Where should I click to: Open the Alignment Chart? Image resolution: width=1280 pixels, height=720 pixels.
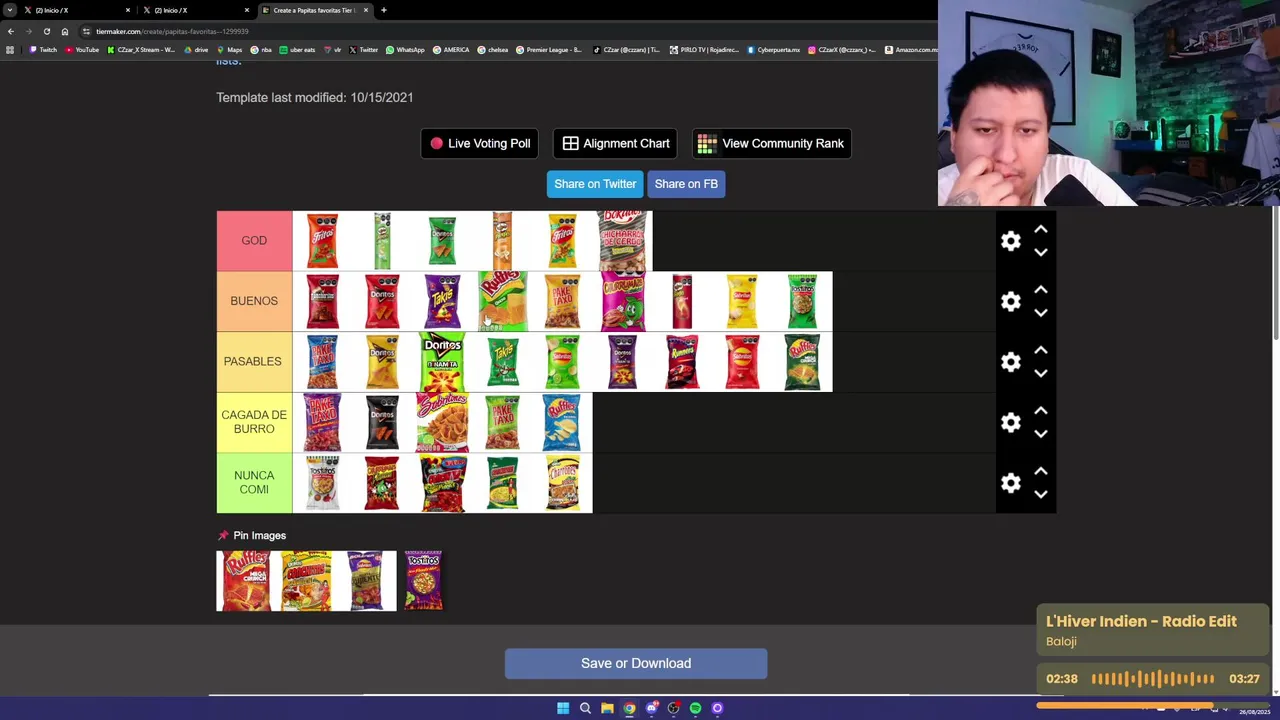pyautogui.click(x=616, y=143)
